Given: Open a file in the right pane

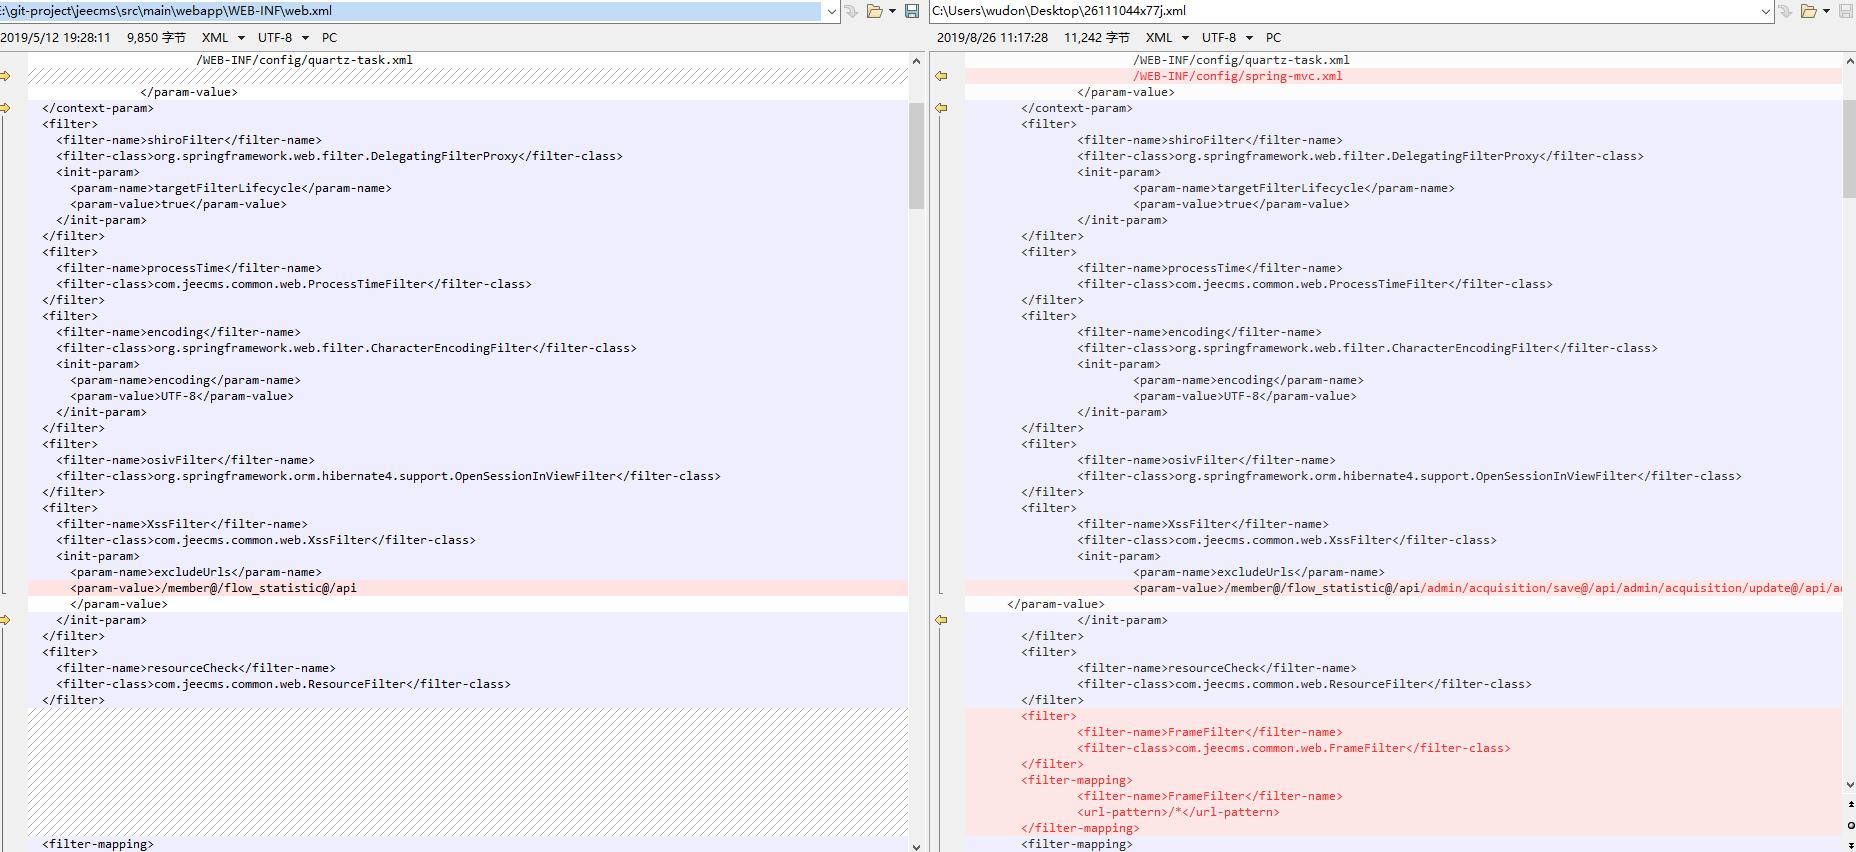Looking at the screenshot, I should [1808, 11].
